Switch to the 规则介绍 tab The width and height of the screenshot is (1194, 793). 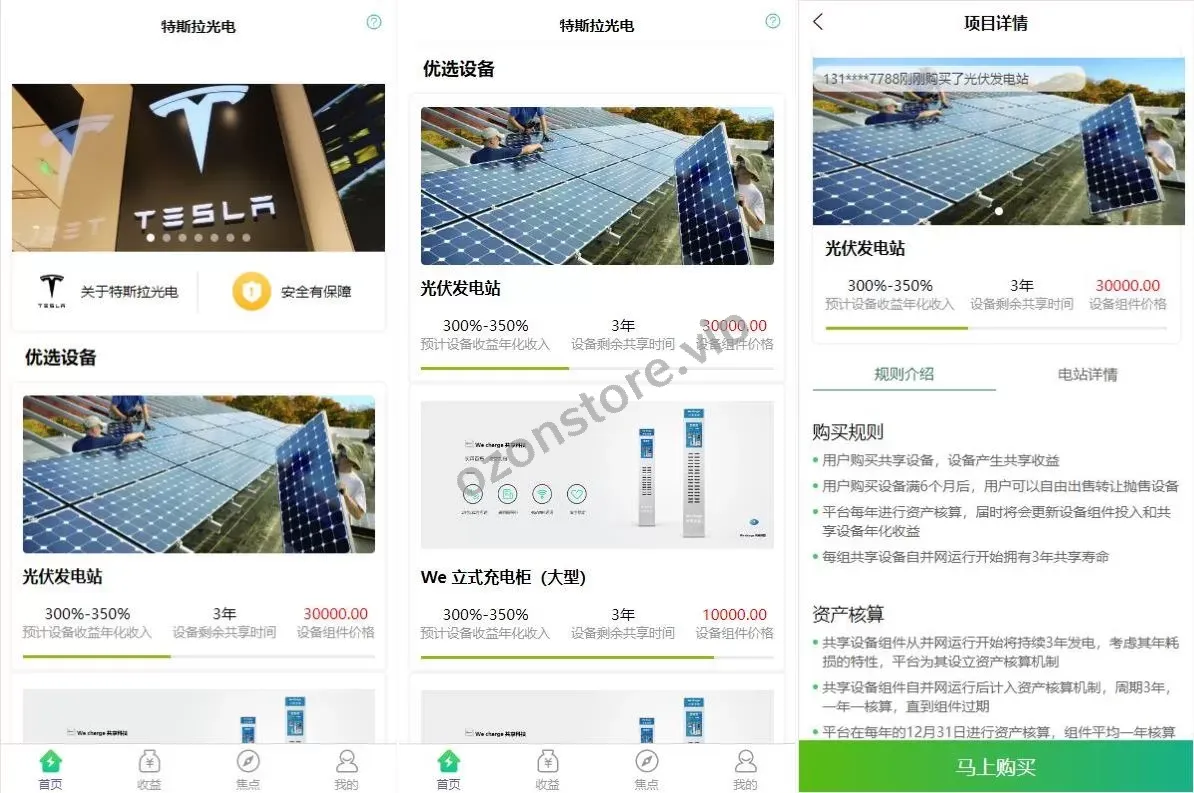pyautogui.click(x=904, y=374)
